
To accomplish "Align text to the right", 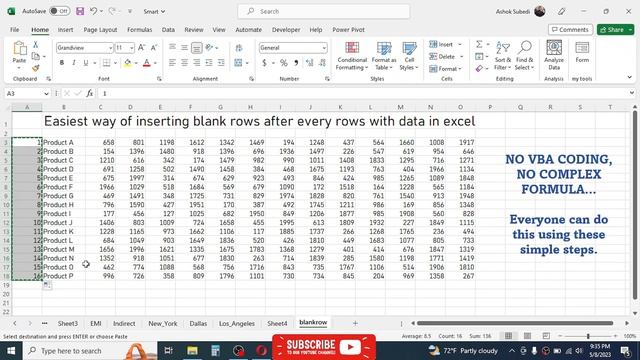I will click(197, 63).
